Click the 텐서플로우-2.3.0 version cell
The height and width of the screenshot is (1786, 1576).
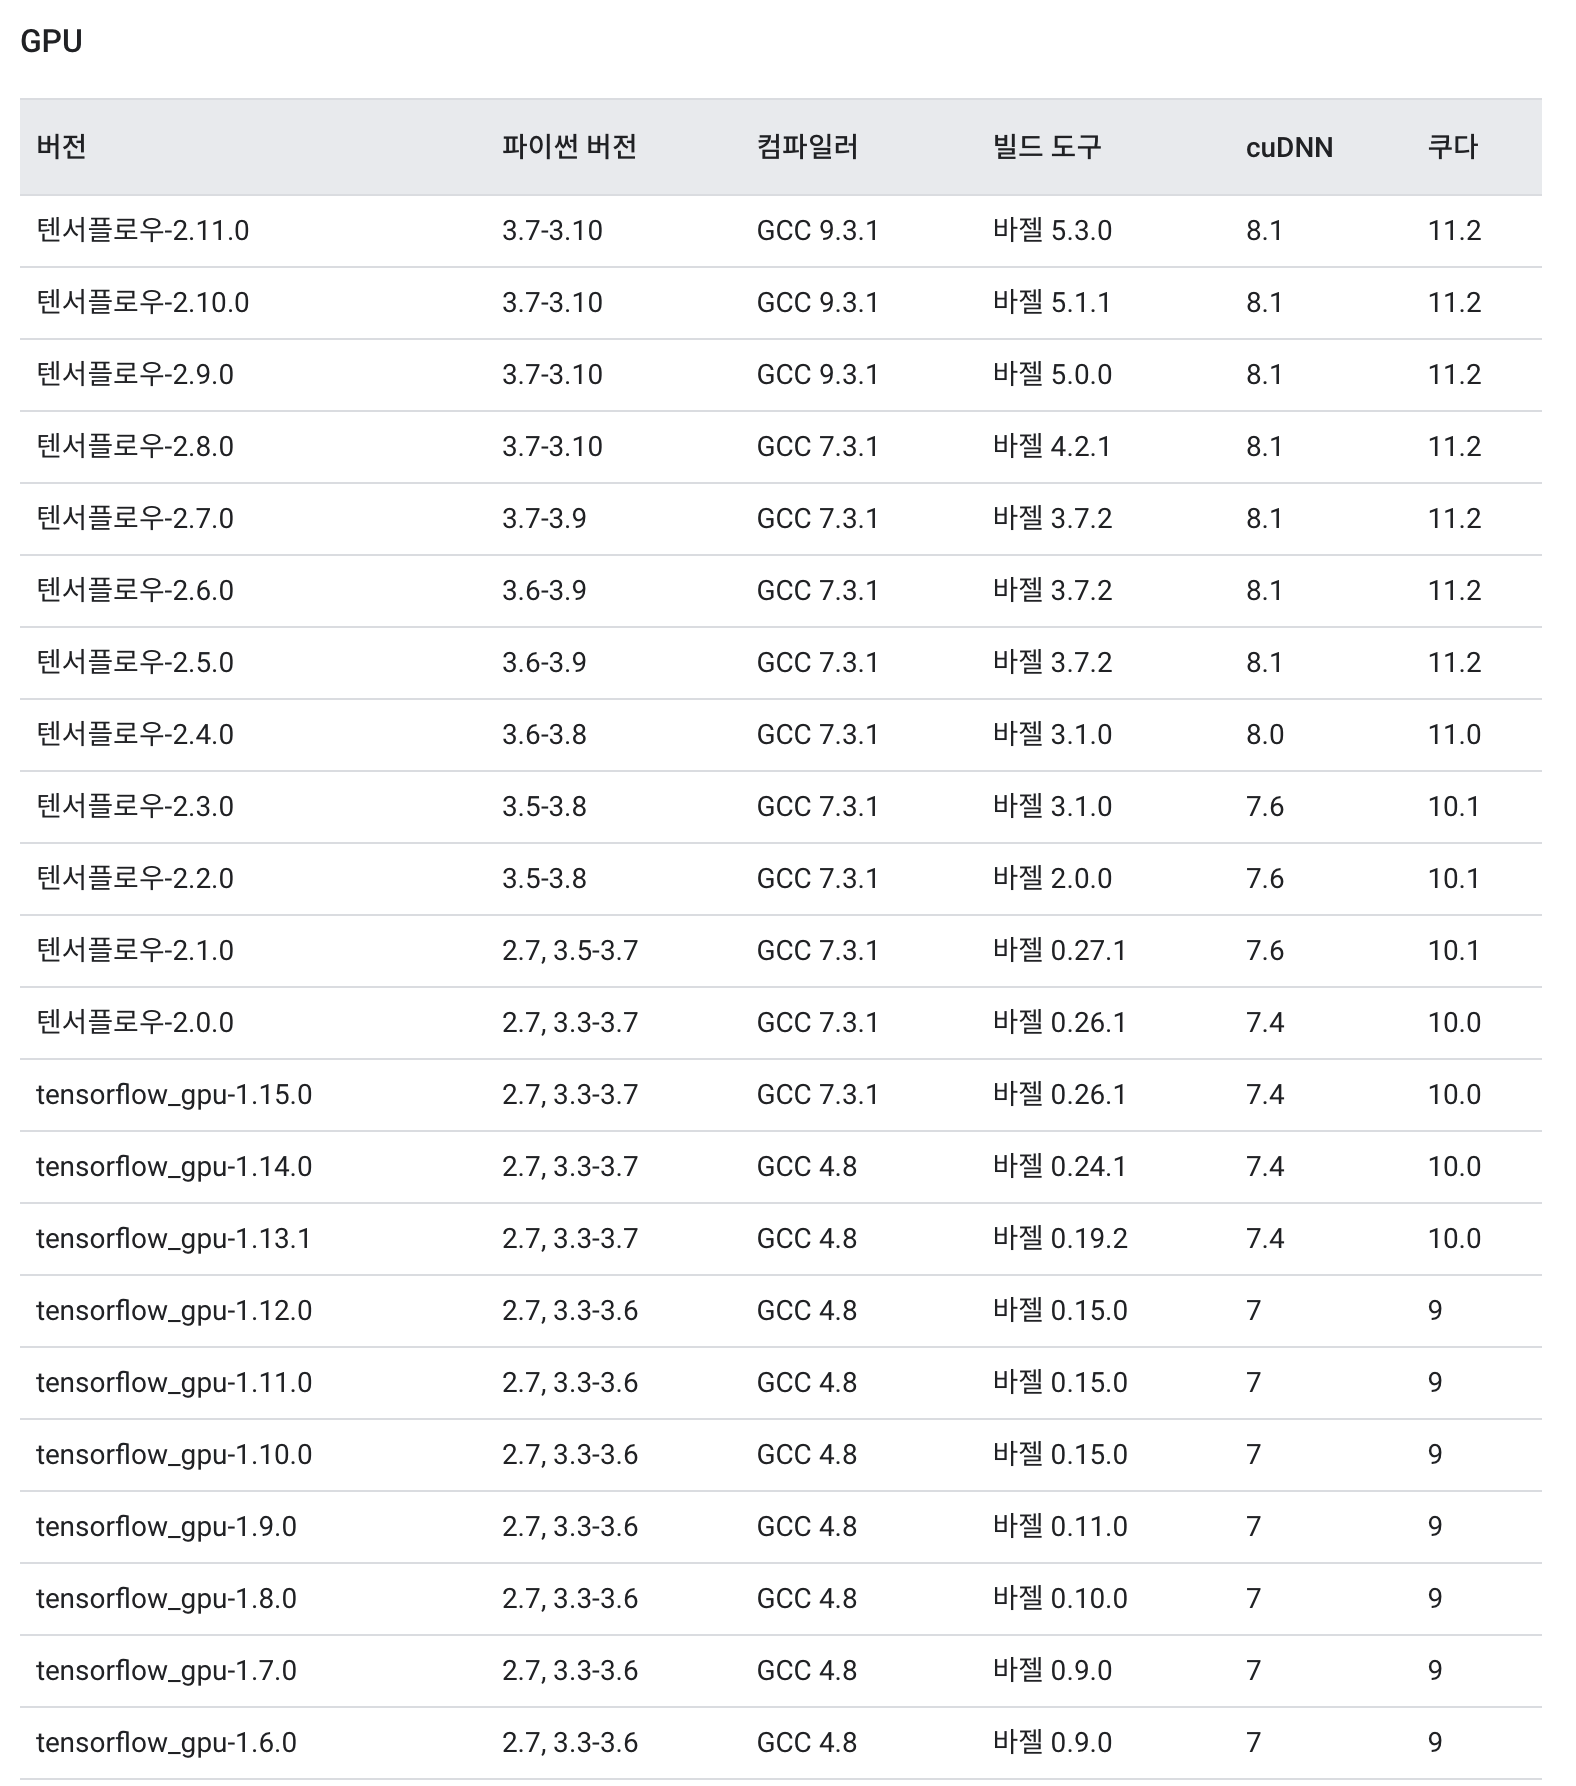135,807
